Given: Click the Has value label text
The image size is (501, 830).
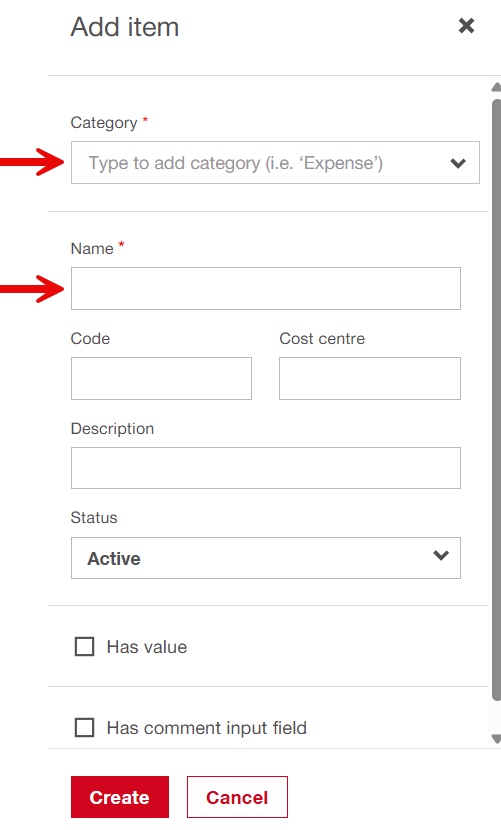Looking at the screenshot, I should pos(147,647).
